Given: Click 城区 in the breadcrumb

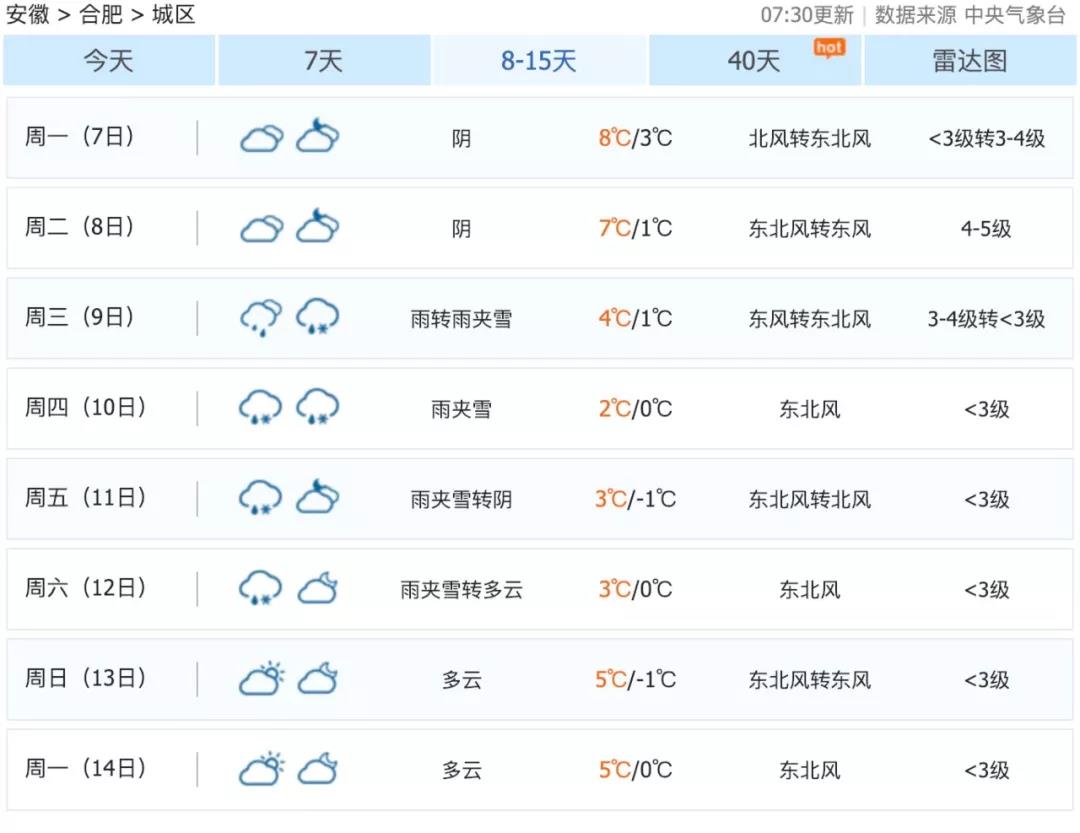Looking at the screenshot, I should point(174,14).
